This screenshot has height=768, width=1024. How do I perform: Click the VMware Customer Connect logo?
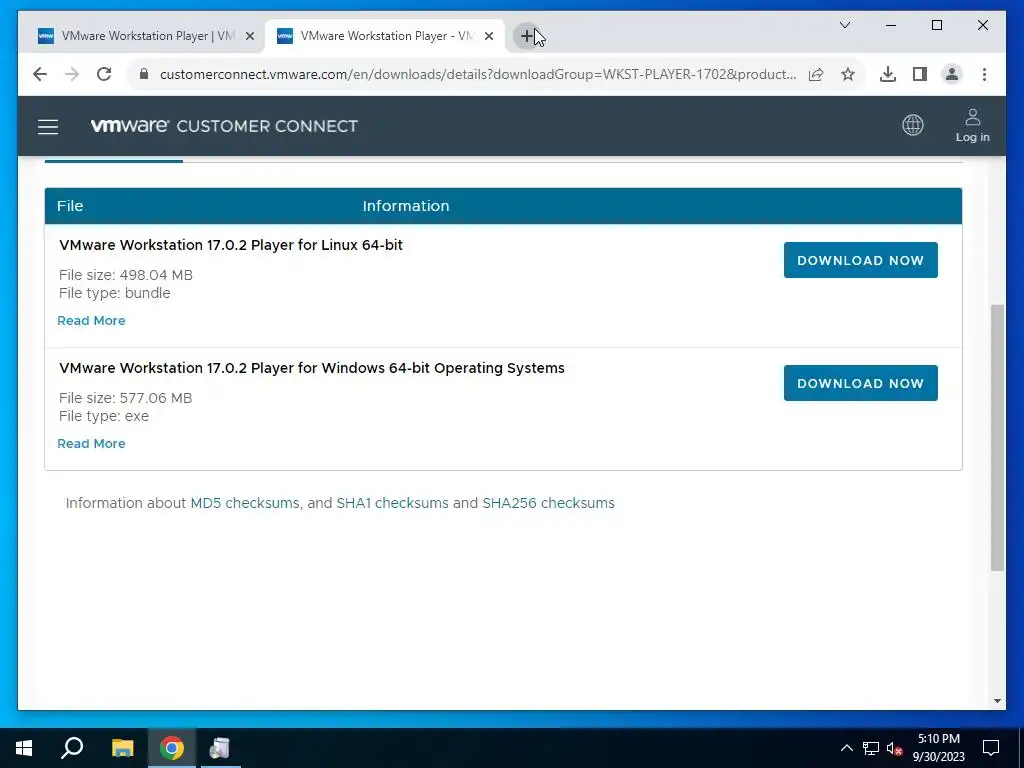(224, 125)
